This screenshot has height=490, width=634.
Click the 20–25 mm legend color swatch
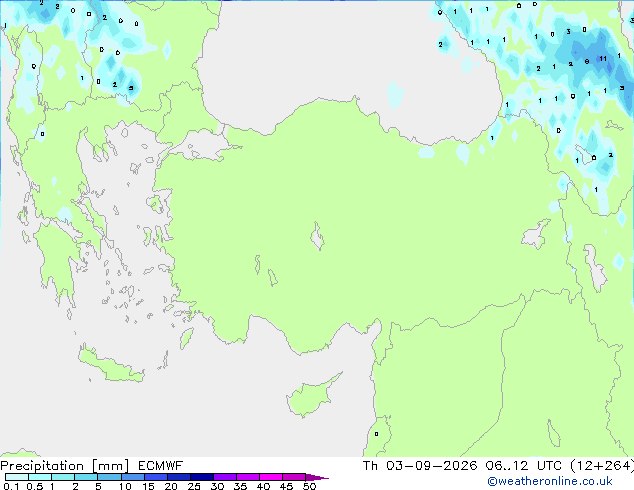coord(179,477)
